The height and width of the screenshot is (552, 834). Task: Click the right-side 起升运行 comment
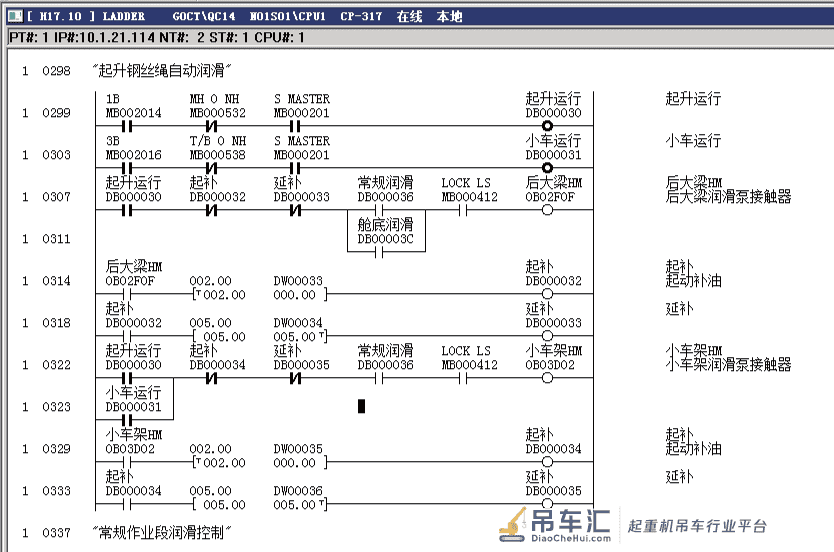(693, 98)
